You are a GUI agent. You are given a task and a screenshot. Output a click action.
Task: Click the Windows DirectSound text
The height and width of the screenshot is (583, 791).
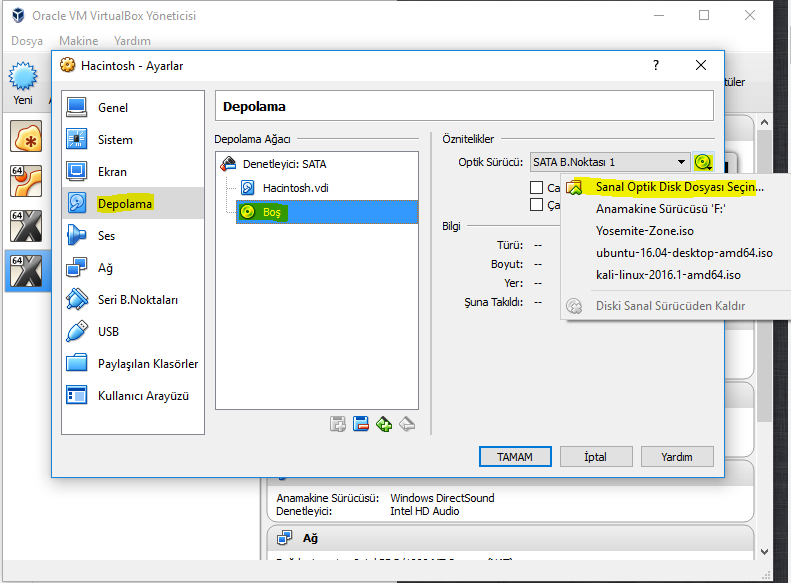(442, 498)
